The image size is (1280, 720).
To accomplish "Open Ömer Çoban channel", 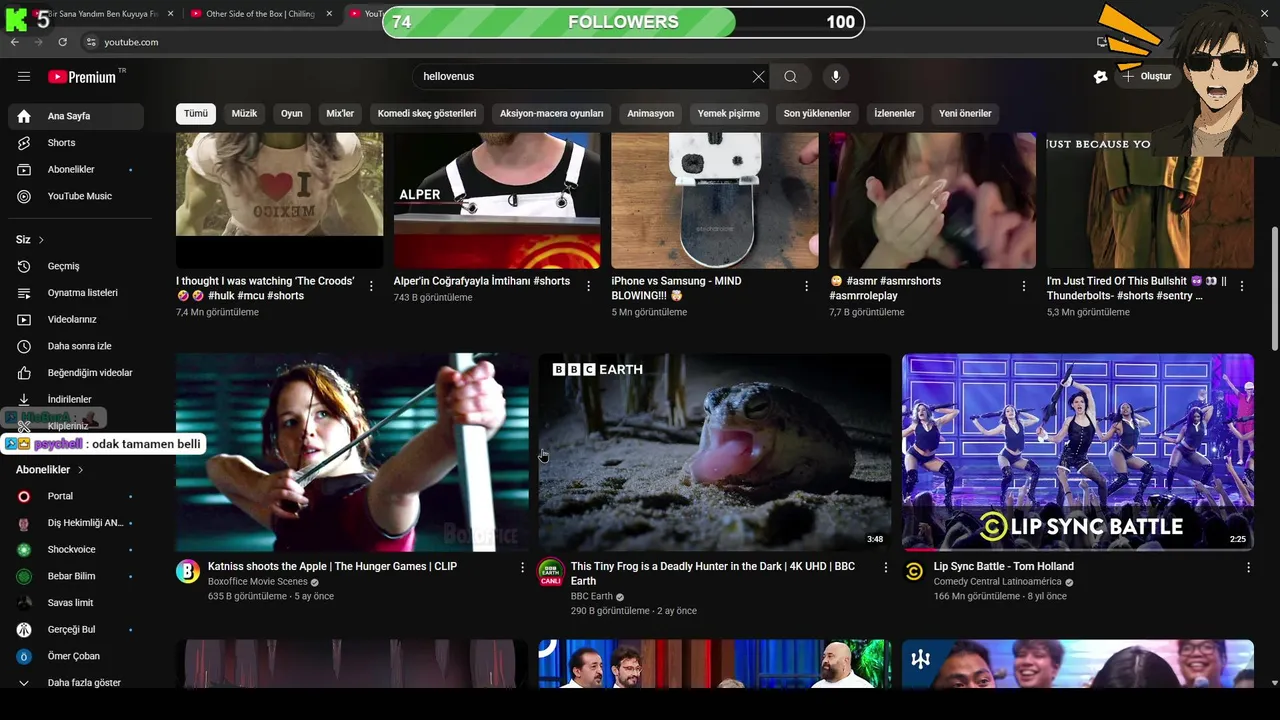I will [76, 656].
